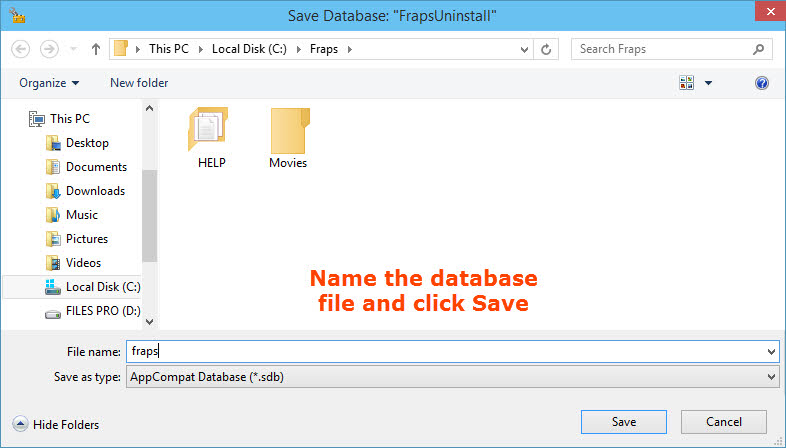786x448 pixels.
Task: Select This PC in the address breadcrumb
Action: tap(168, 49)
